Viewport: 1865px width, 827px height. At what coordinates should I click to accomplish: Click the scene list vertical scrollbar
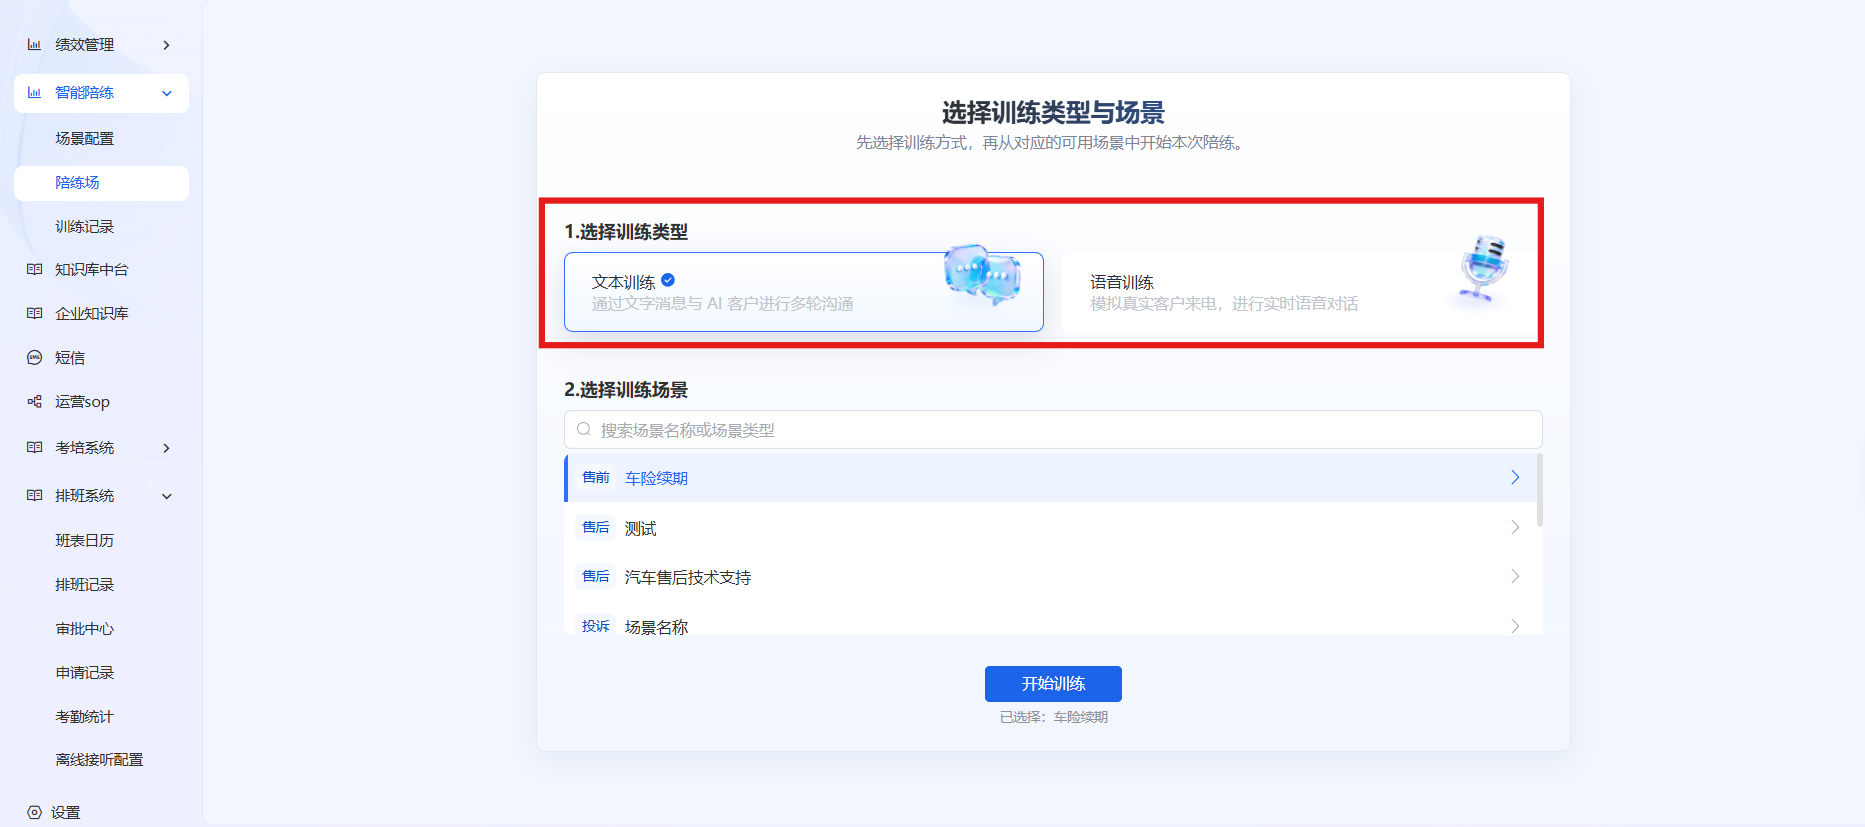[1539, 490]
